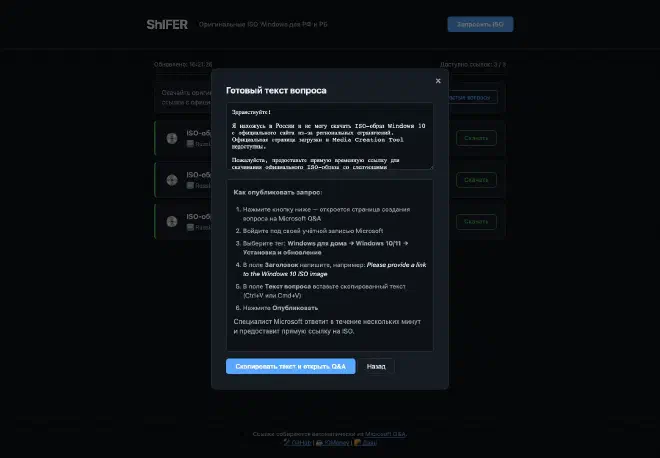Image resolution: width=660 pixels, height=458 pixels.
Task: Click inside the prepared question text area
Action: pos(330,136)
